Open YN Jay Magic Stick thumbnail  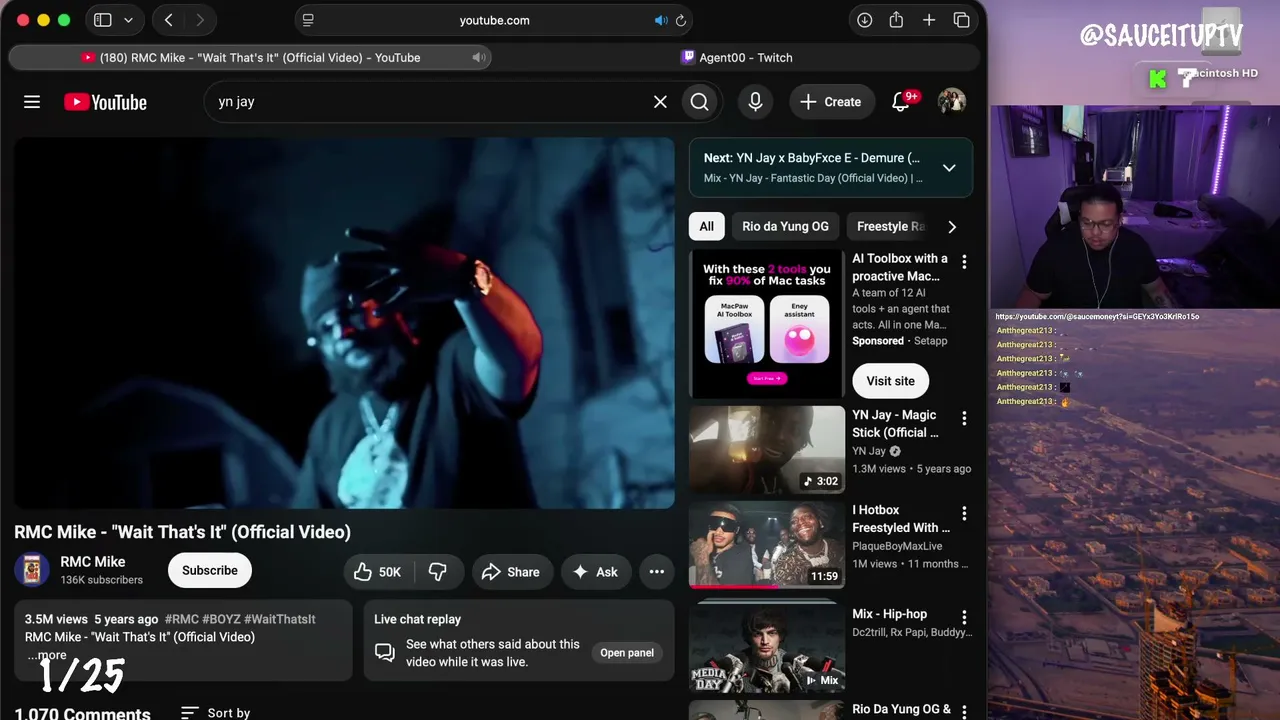(x=767, y=450)
